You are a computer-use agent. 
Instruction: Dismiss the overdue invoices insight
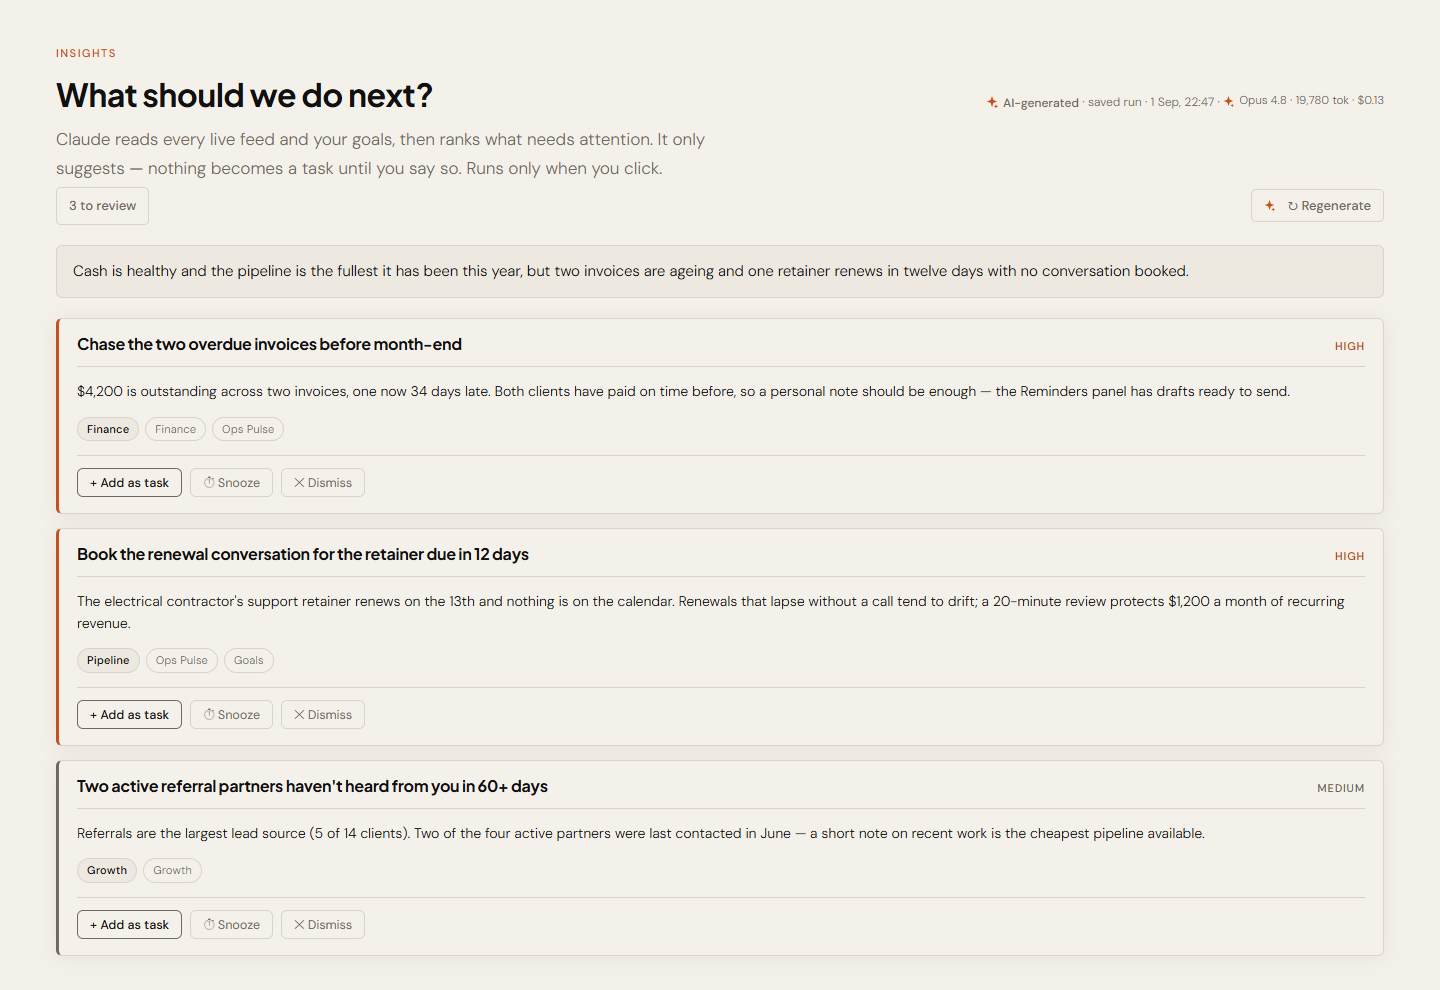coord(322,483)
